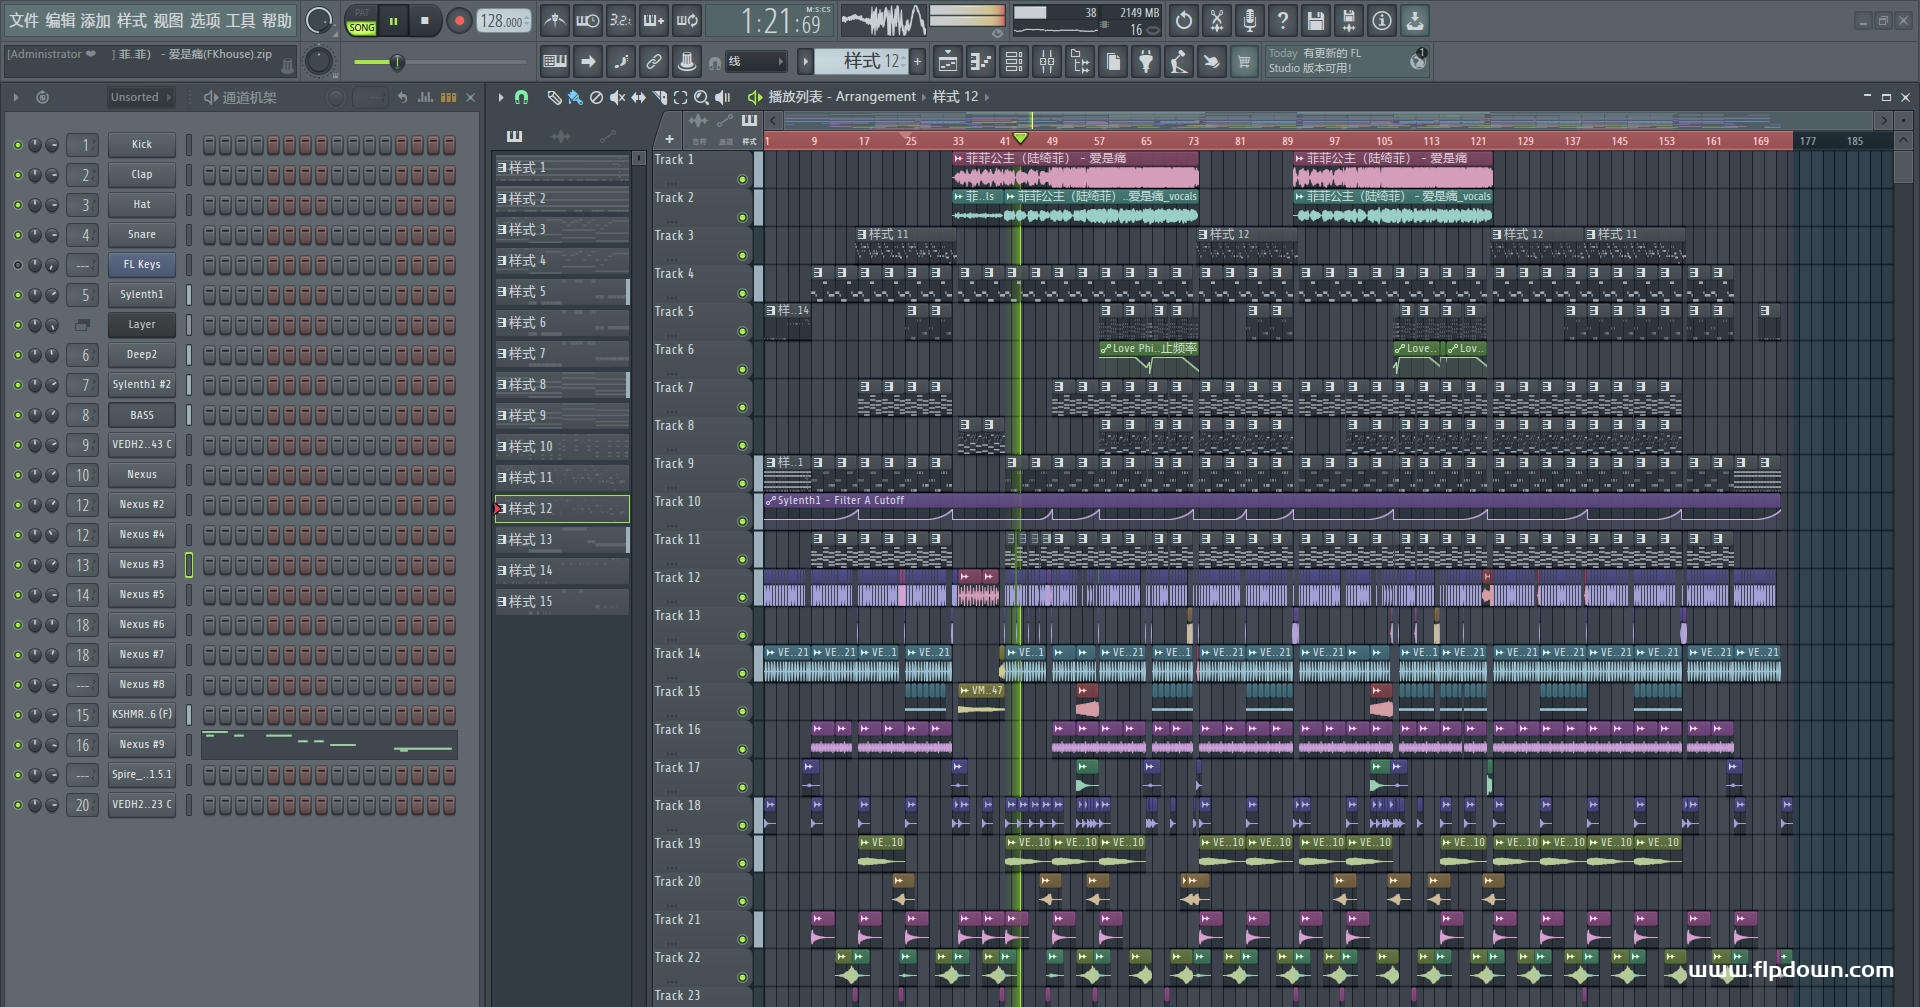
Task: Enable the magnet snap icon in playlist
Action: (x=521, y=97)
